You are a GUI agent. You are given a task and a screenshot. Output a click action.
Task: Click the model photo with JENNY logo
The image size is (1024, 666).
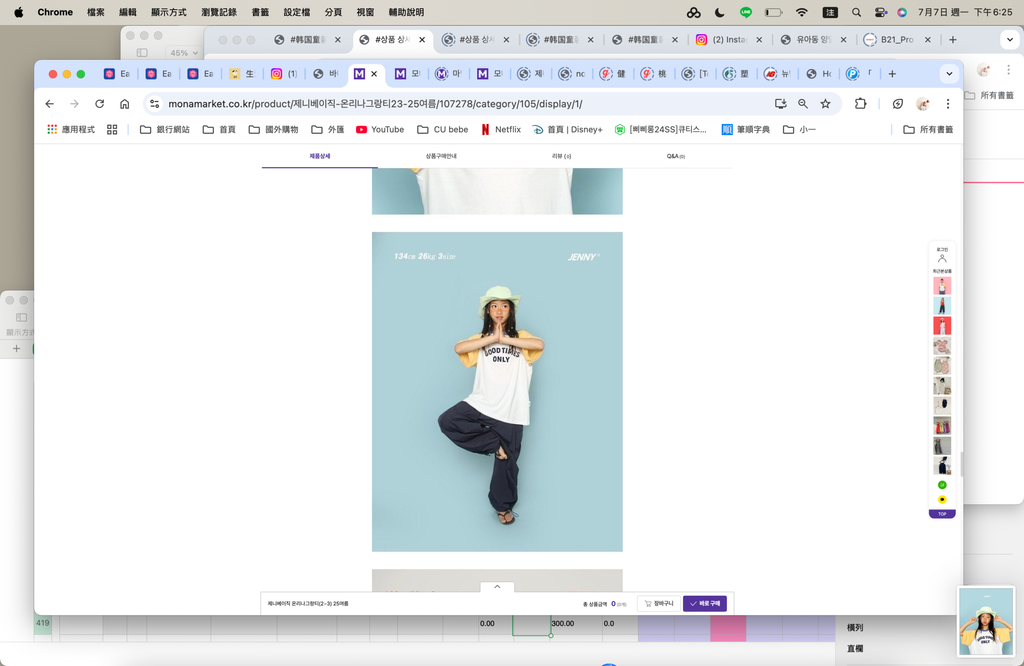pyautogui.click(x=497, y=392)
